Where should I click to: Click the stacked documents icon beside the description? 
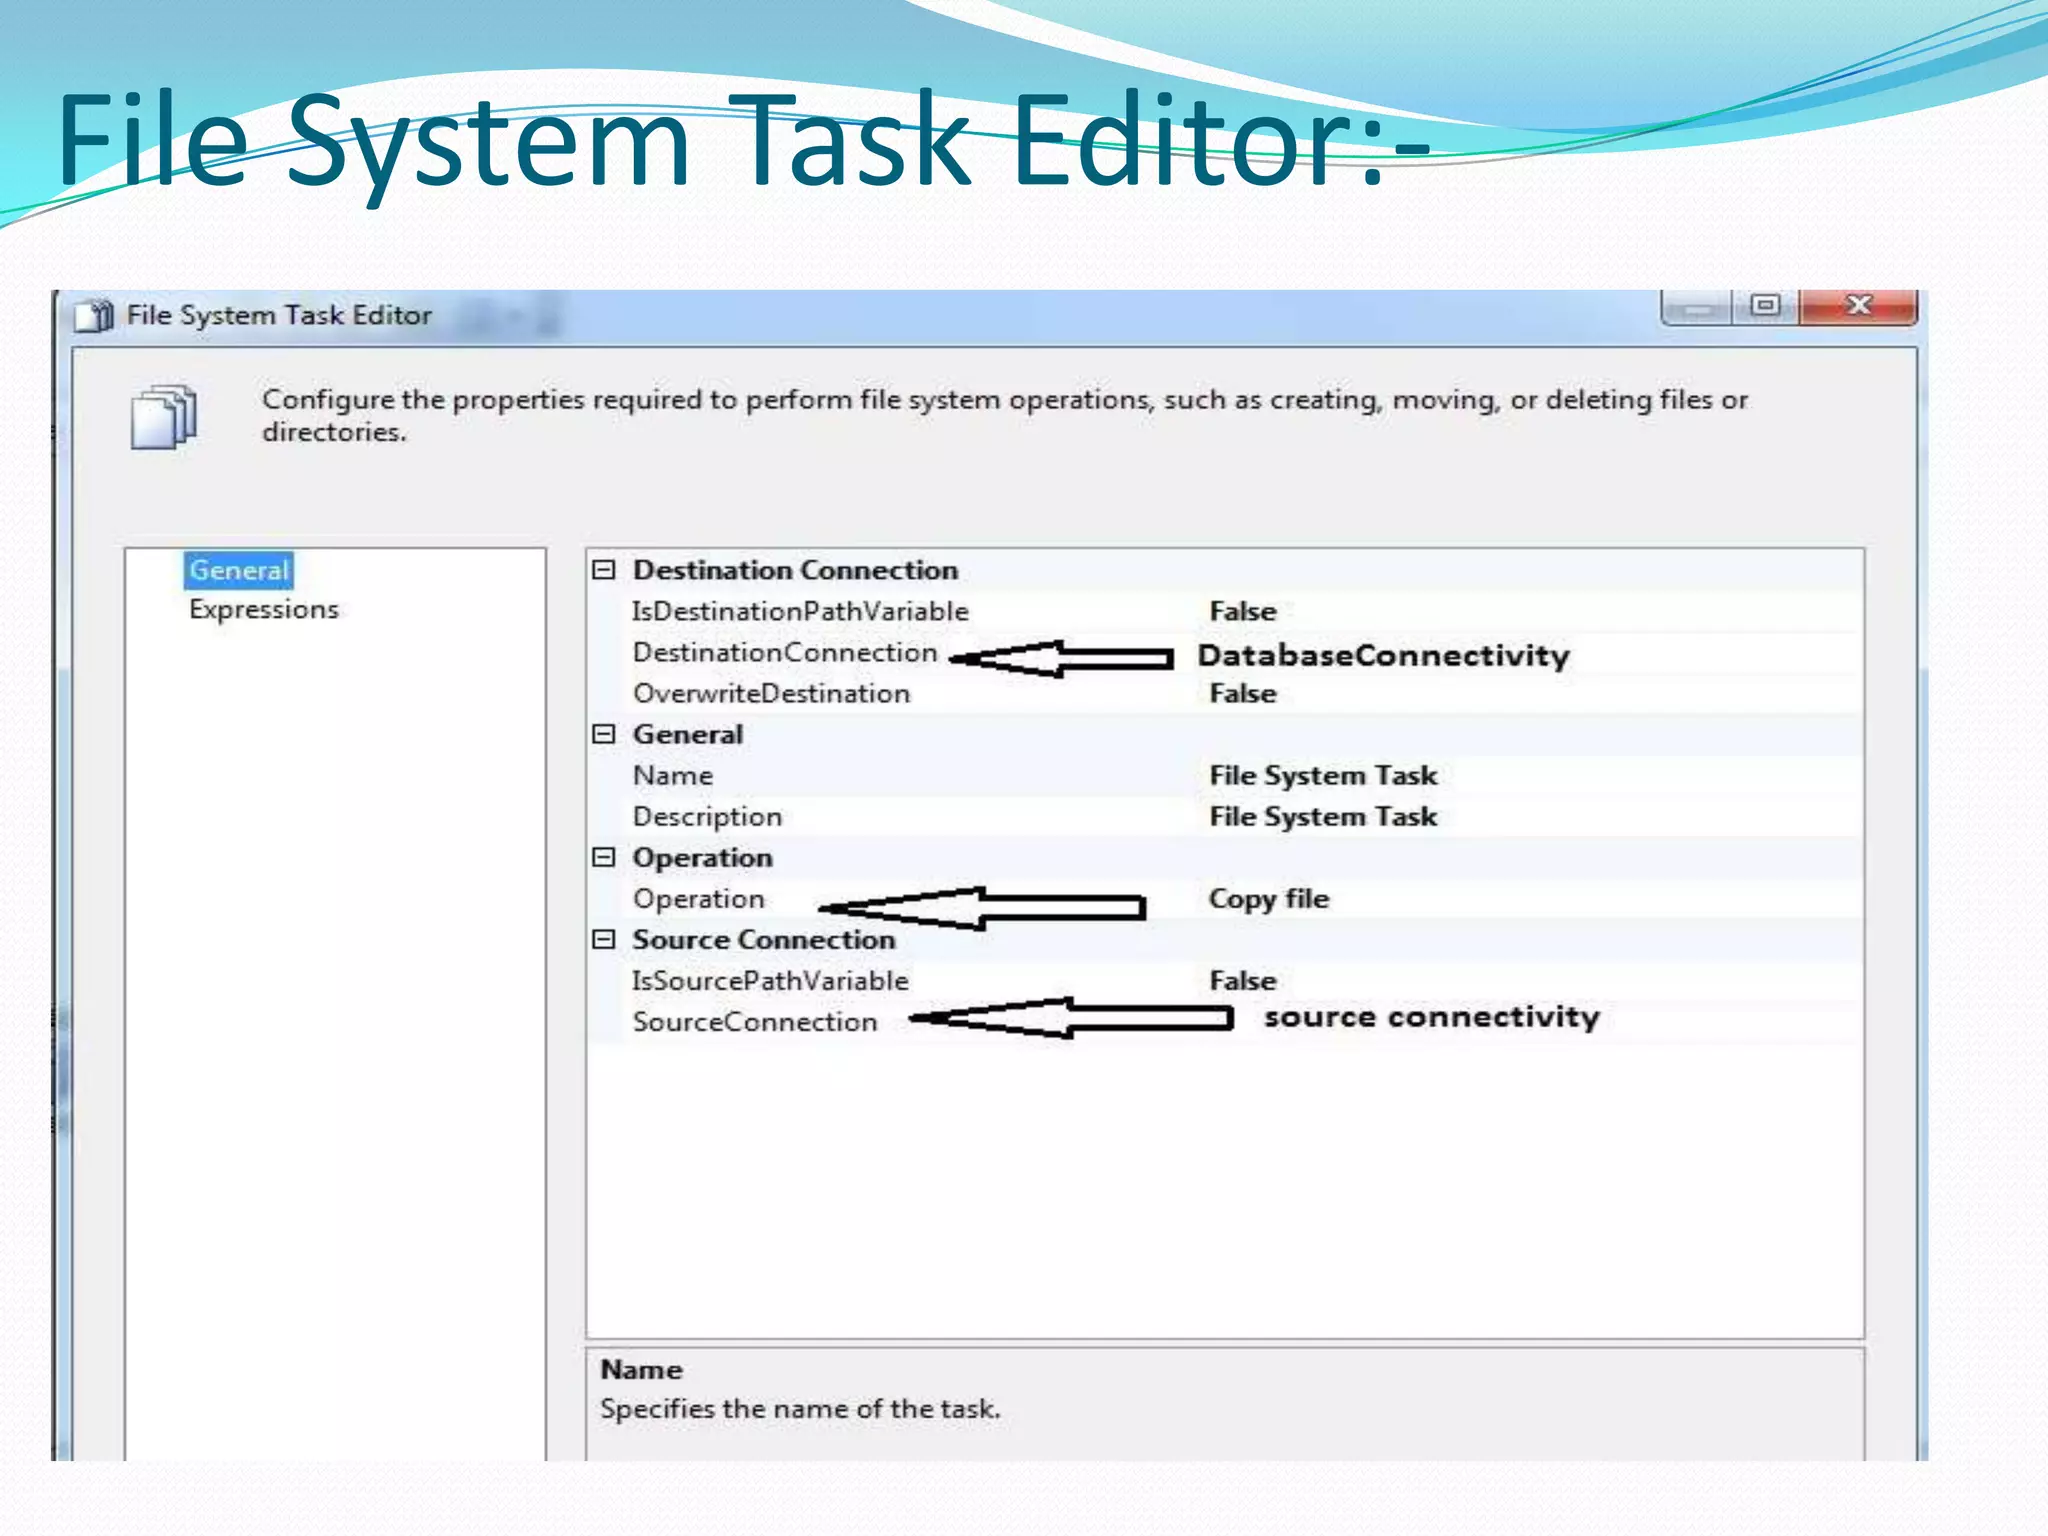click(164, 416)
